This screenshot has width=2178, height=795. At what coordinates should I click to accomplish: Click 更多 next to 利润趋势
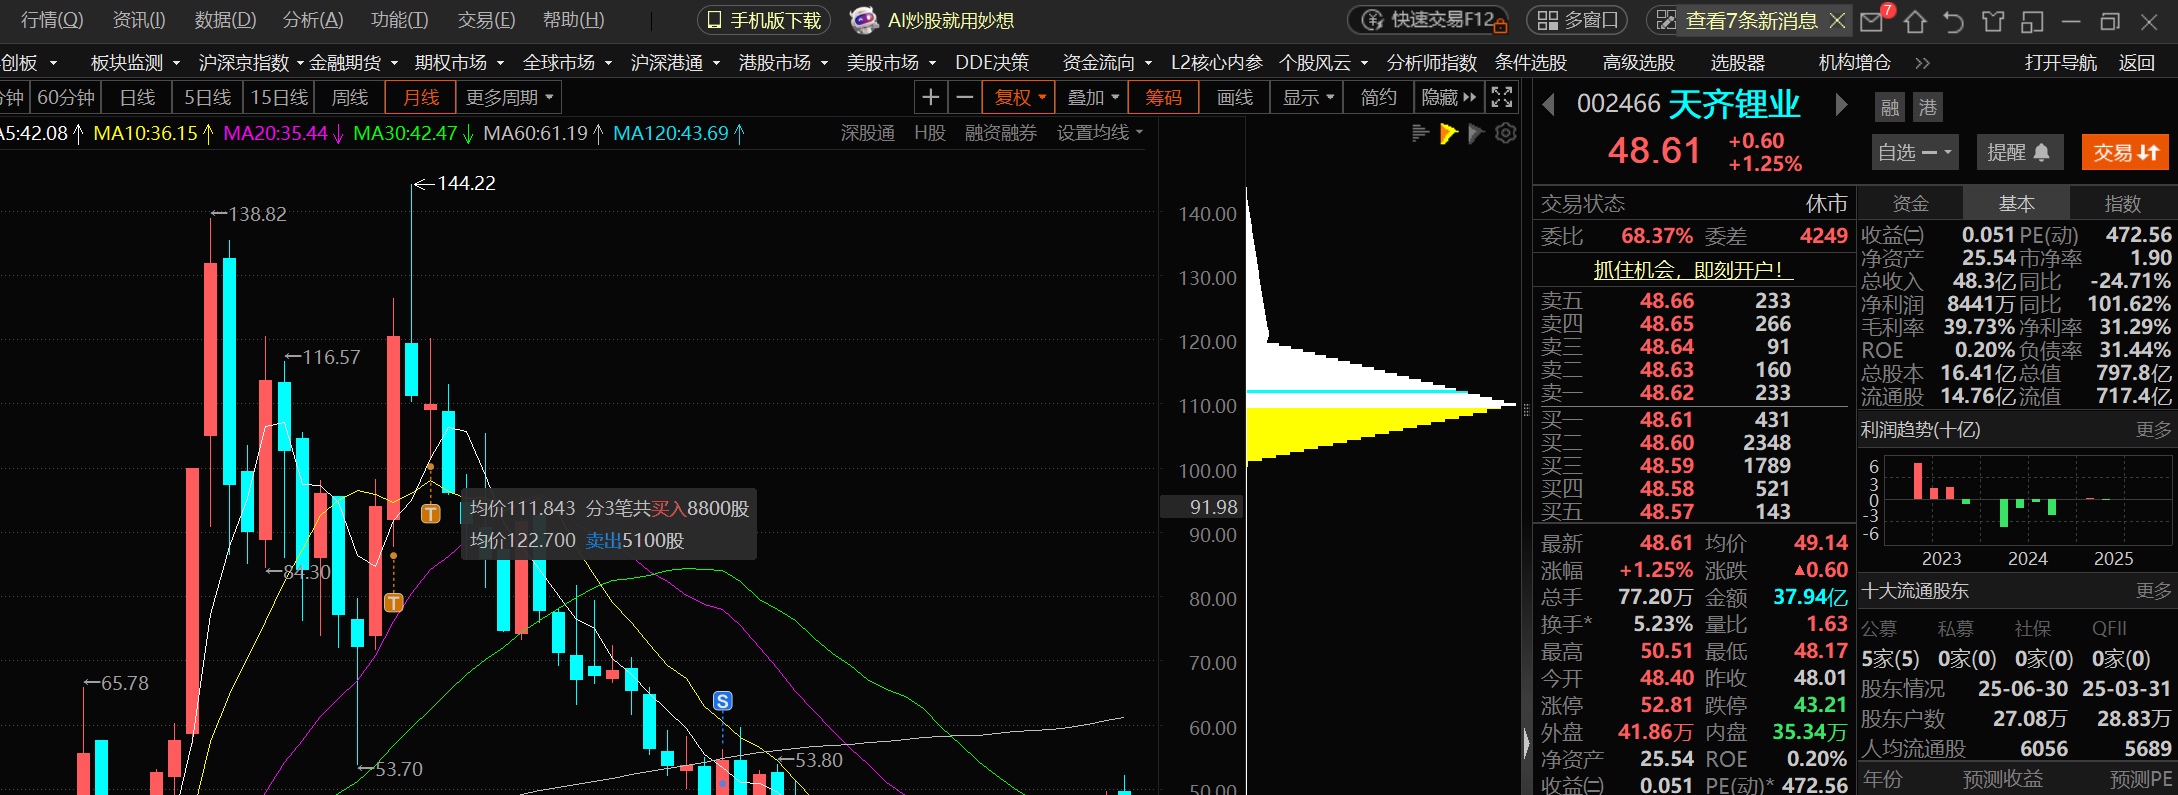(x=2153, y=430)
